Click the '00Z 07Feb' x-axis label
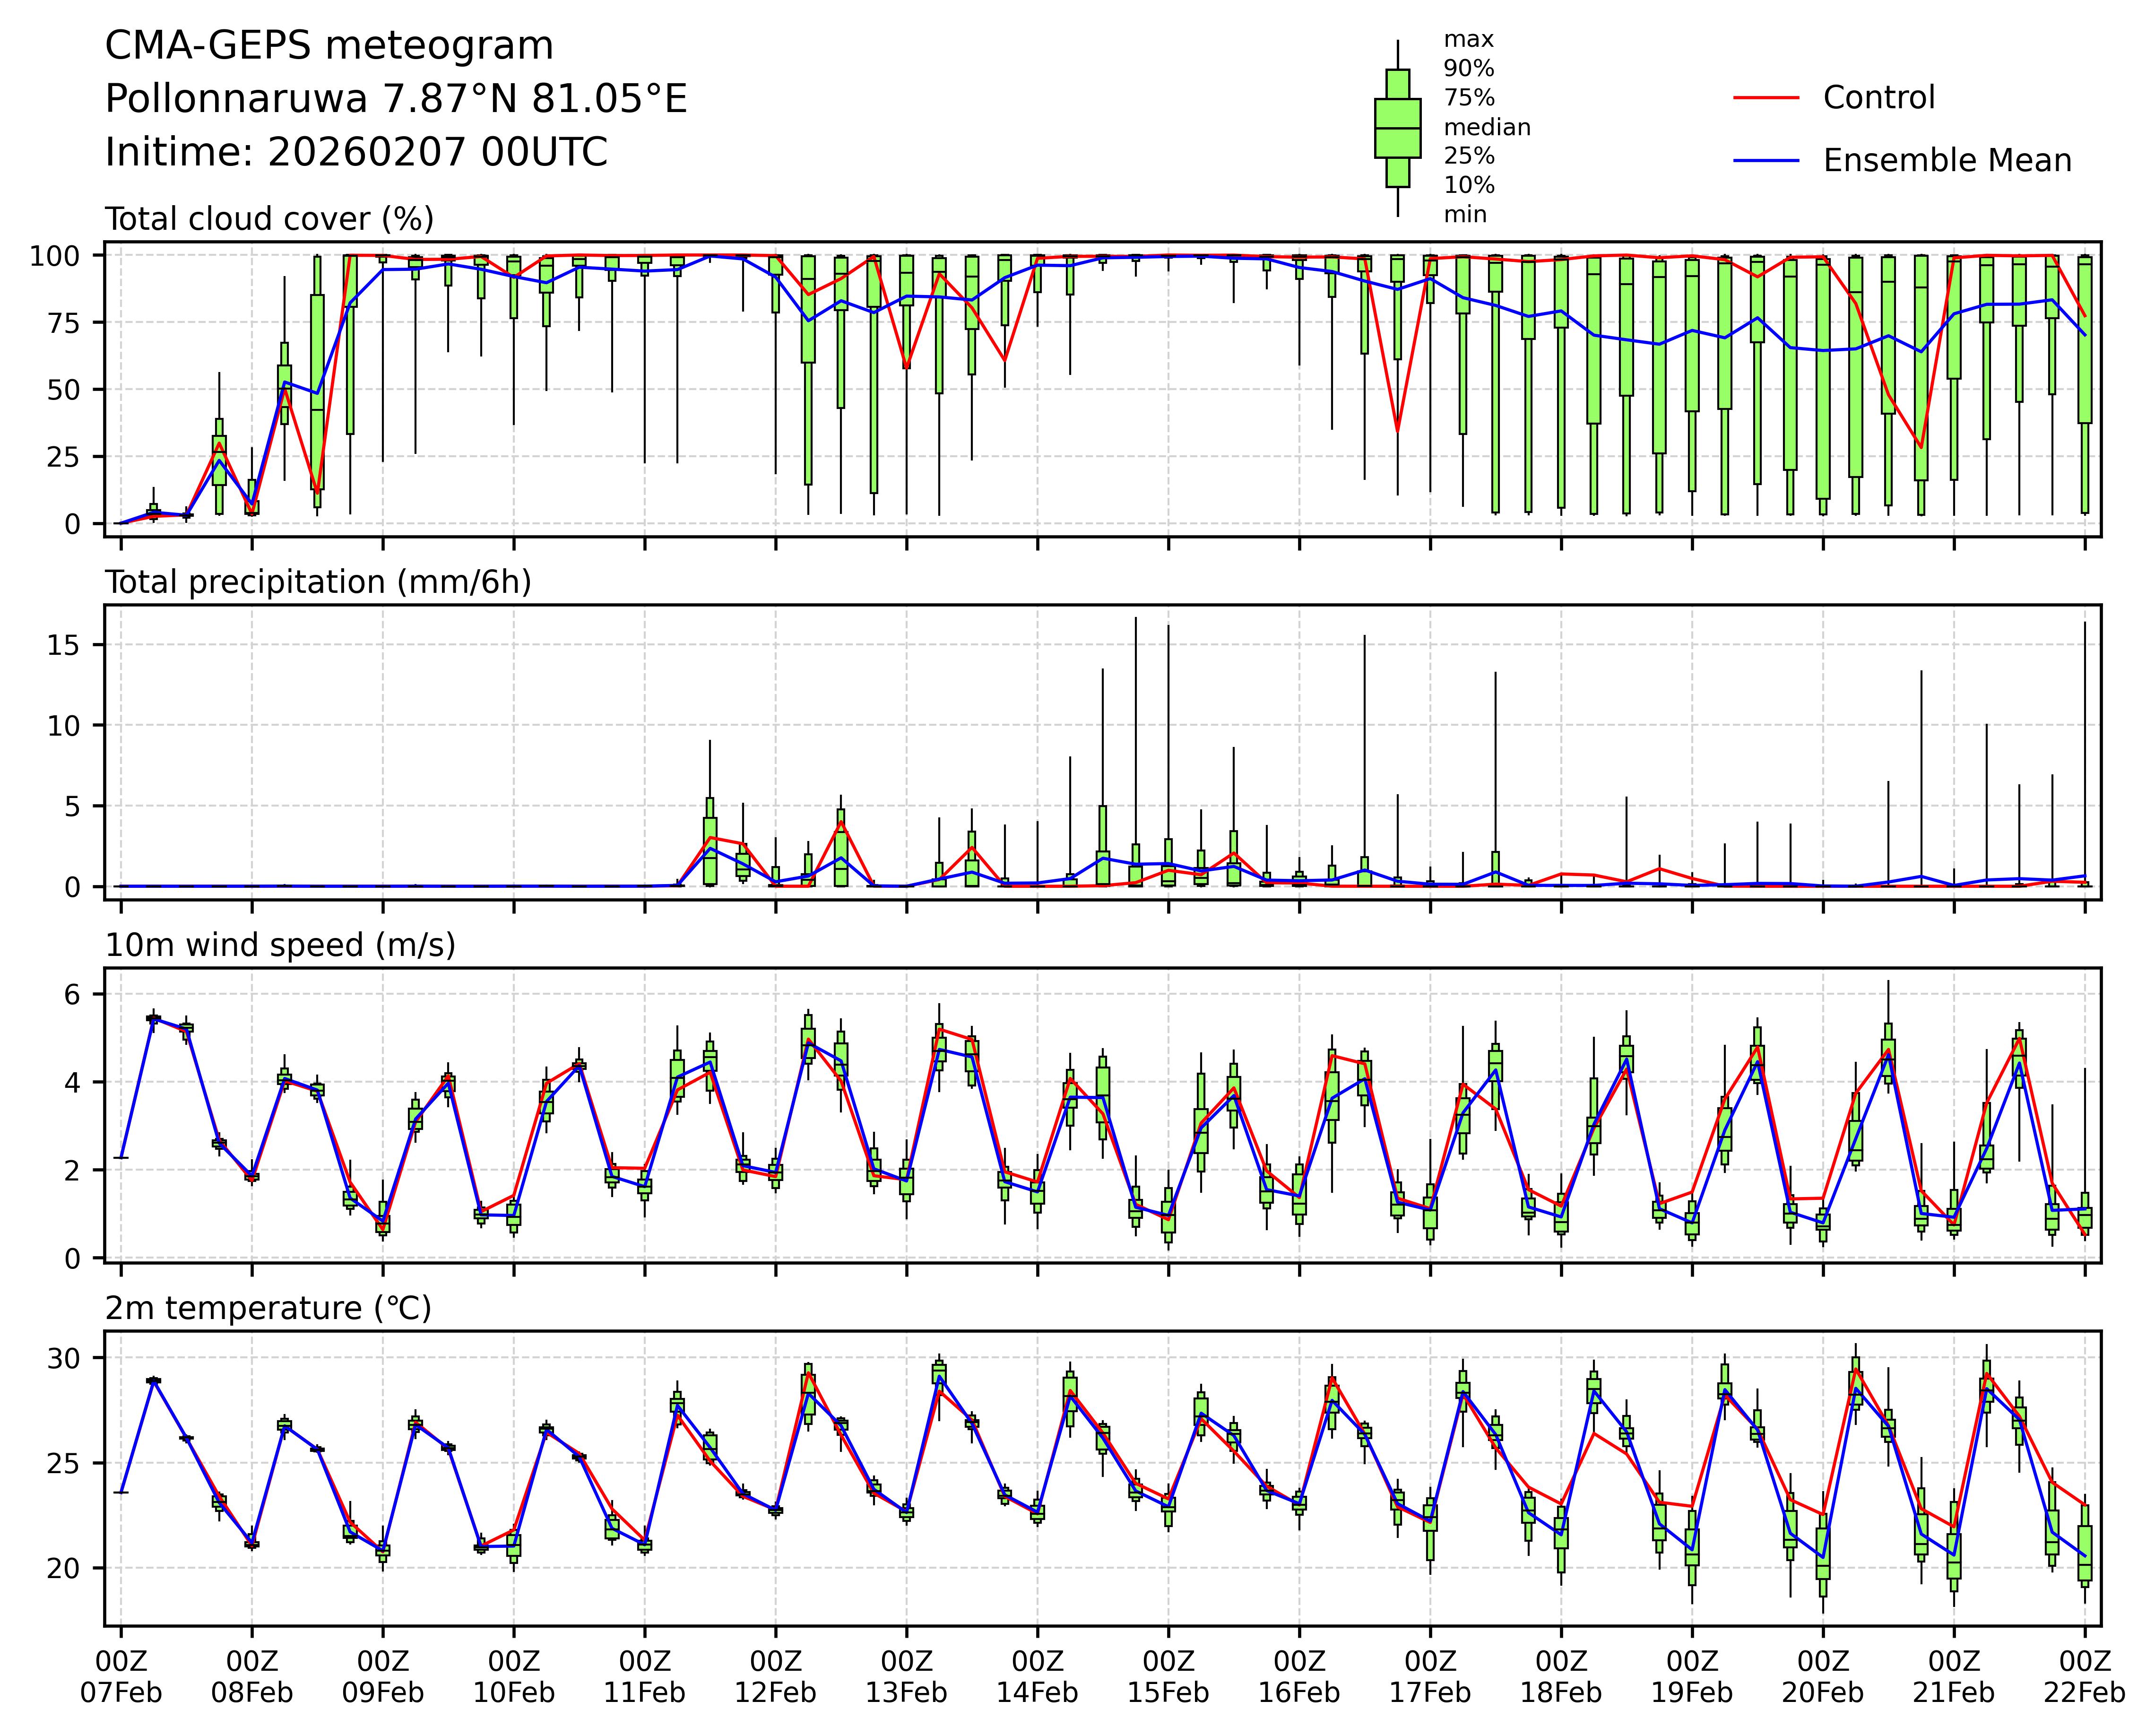 (x=121, y=1677)
